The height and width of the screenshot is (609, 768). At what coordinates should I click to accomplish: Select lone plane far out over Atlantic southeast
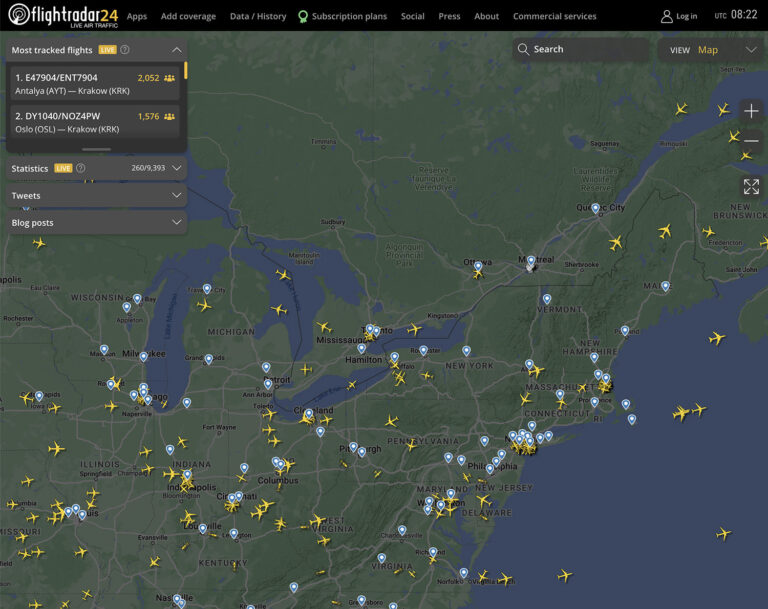click(723, 533)
